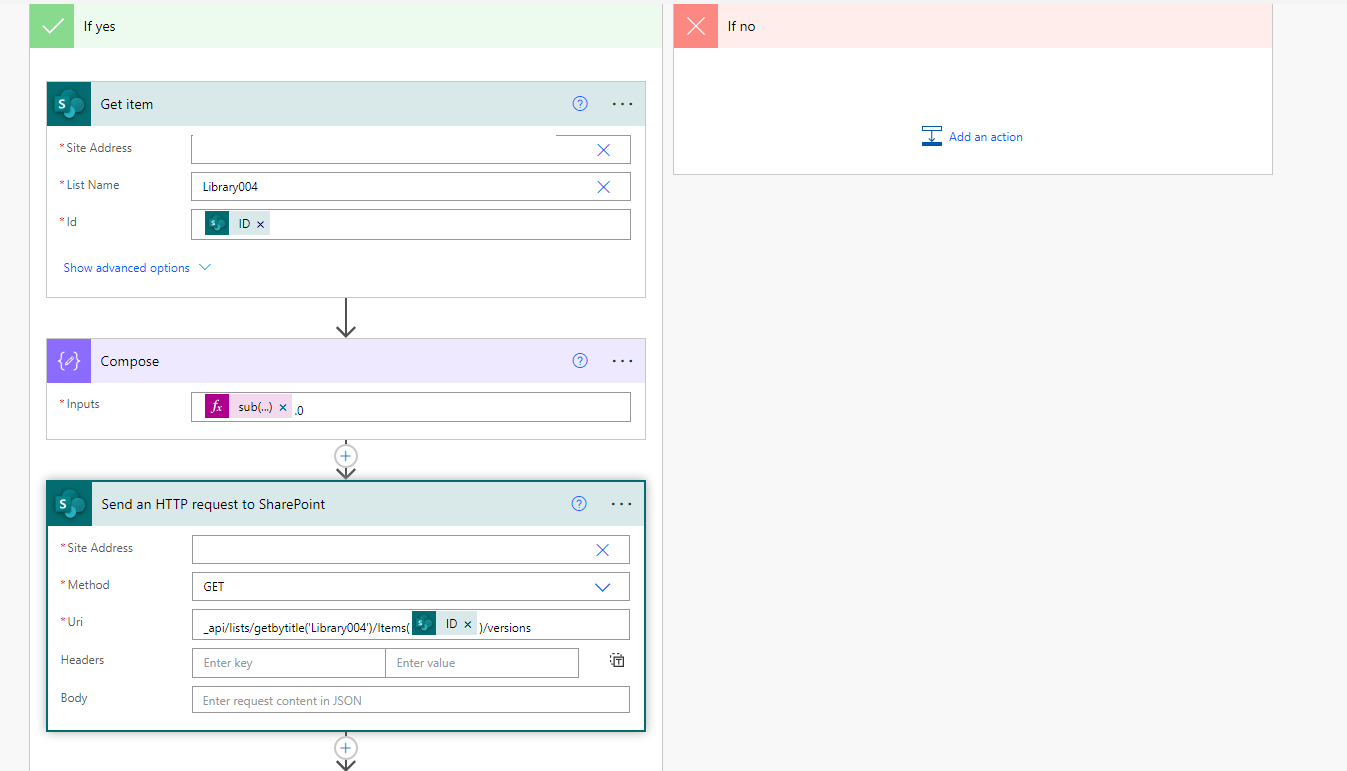
Task: Remove the sub(...) expression token
Action: 283,408
